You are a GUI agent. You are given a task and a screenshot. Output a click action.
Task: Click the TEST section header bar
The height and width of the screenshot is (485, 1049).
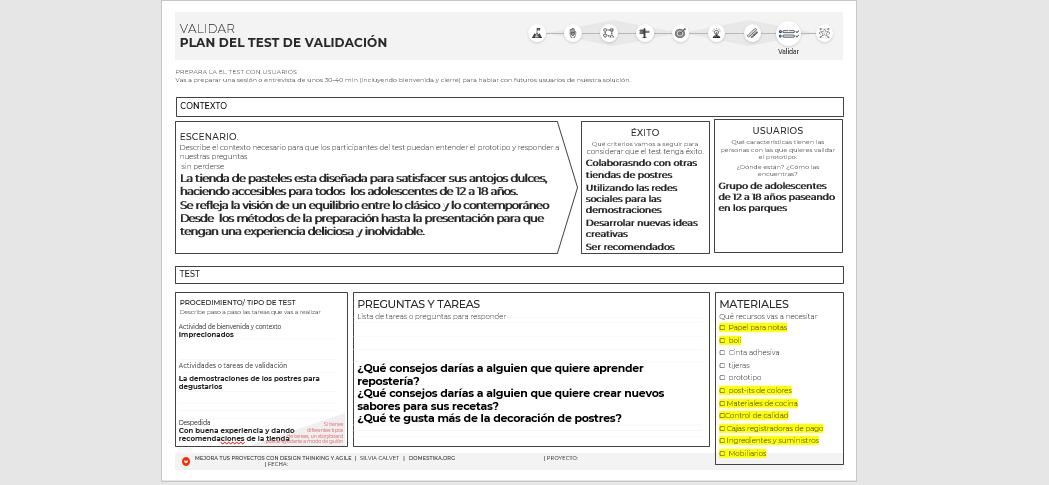point(510,275)
